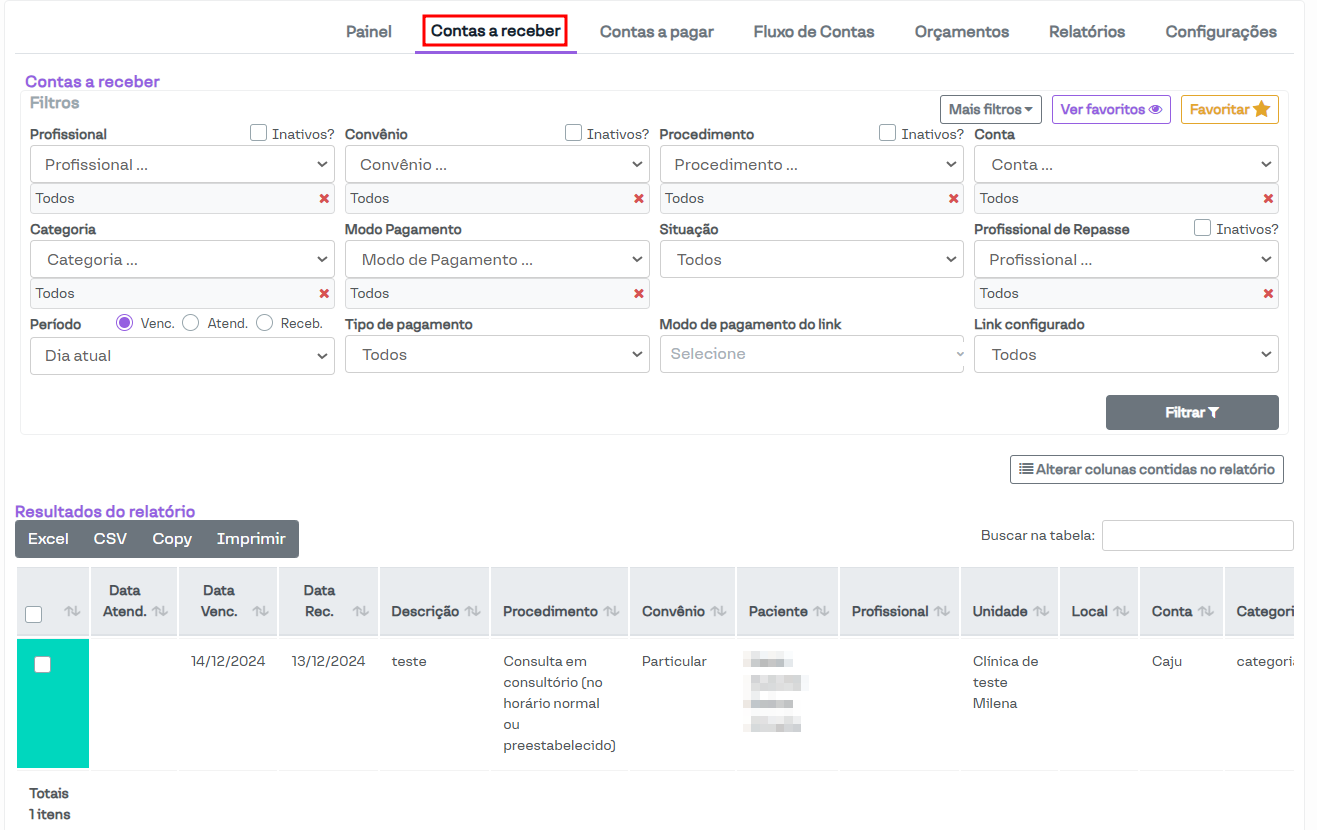Select the Atend. period radio button
This screenshot has height=830, width=1317.
pyautogui.click(x=190, y=323)
